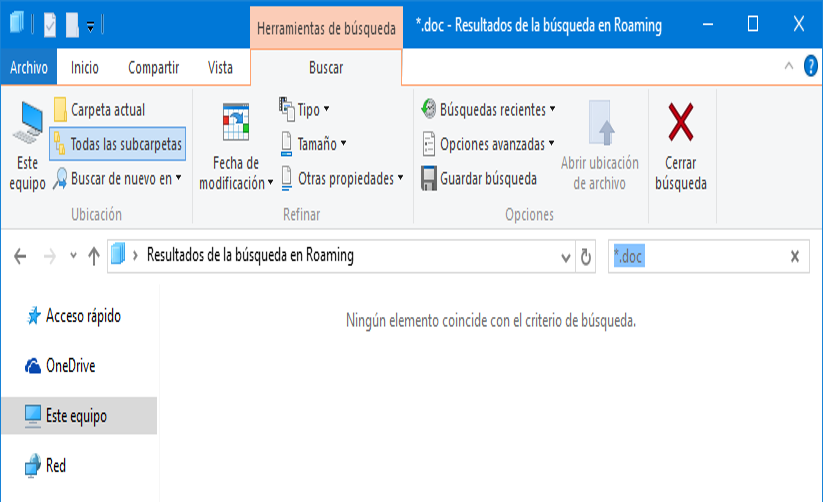Refresh the search results
Viewport: 823px width, 502px height.
pyautogui.click(x=586, y=257)
